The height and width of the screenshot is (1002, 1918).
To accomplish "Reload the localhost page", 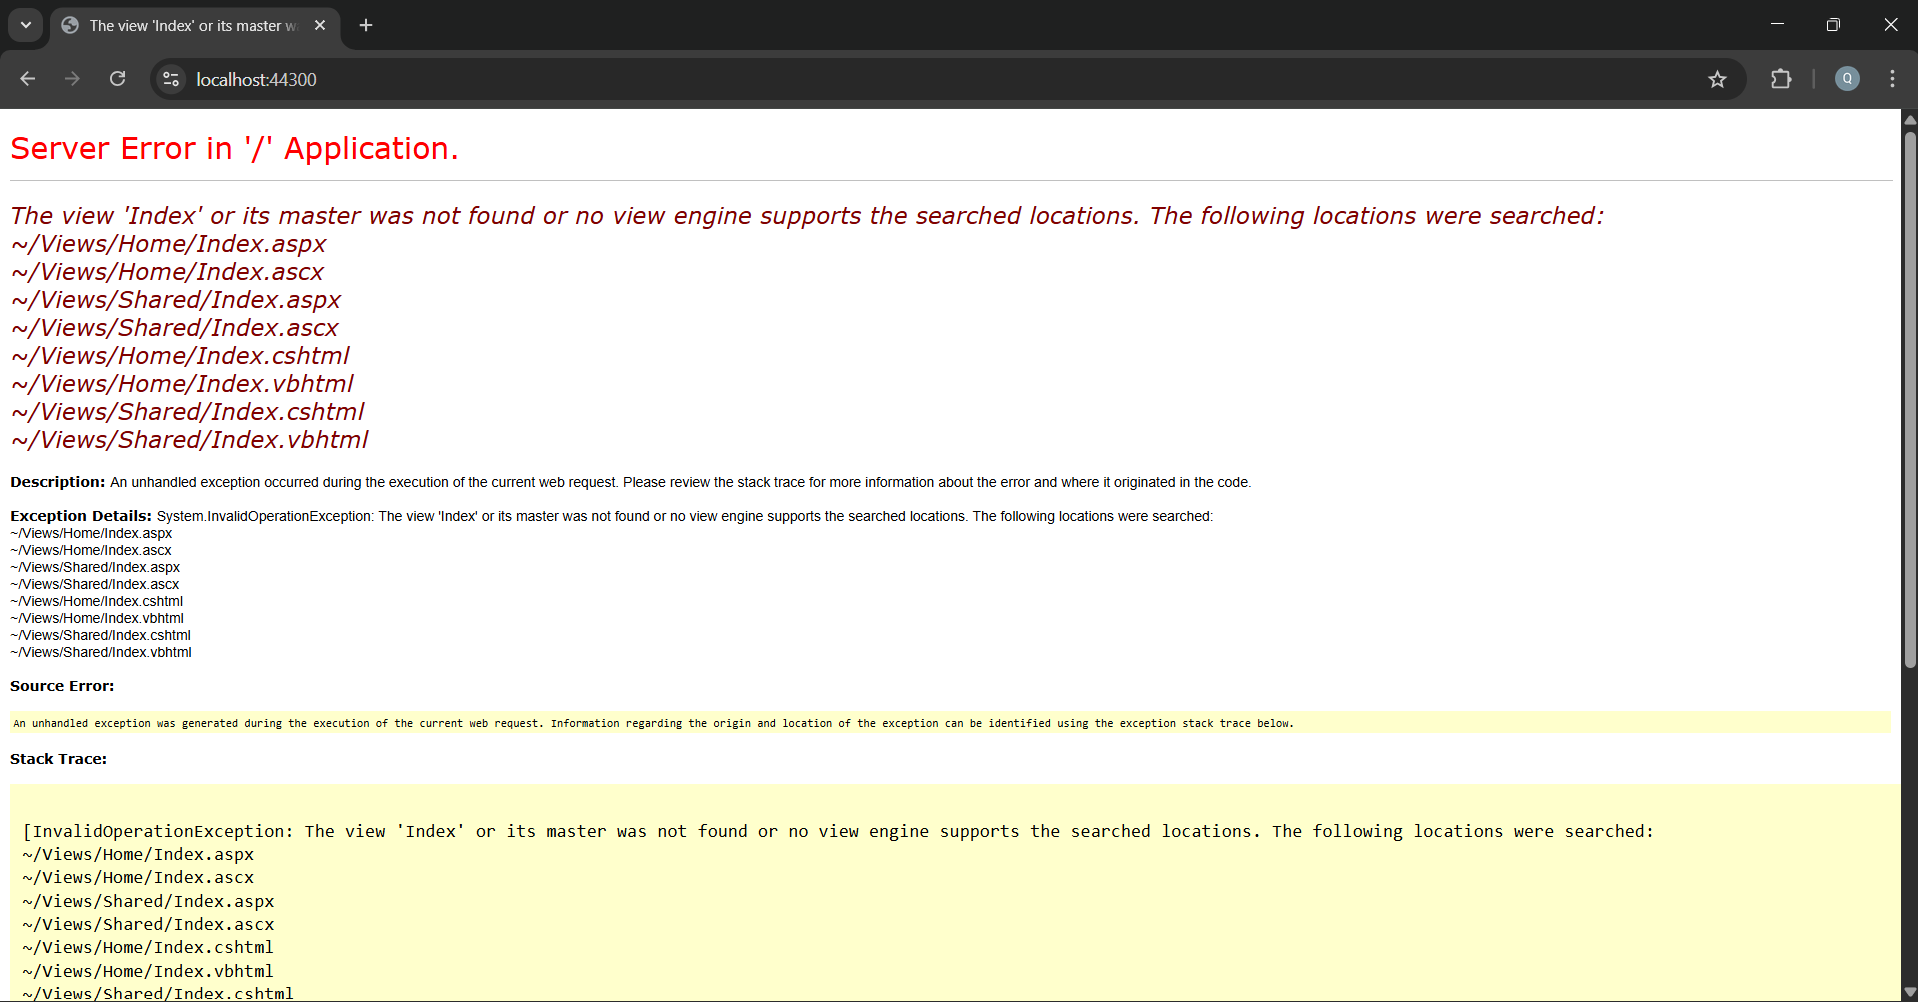I will [x=117, y=79].
